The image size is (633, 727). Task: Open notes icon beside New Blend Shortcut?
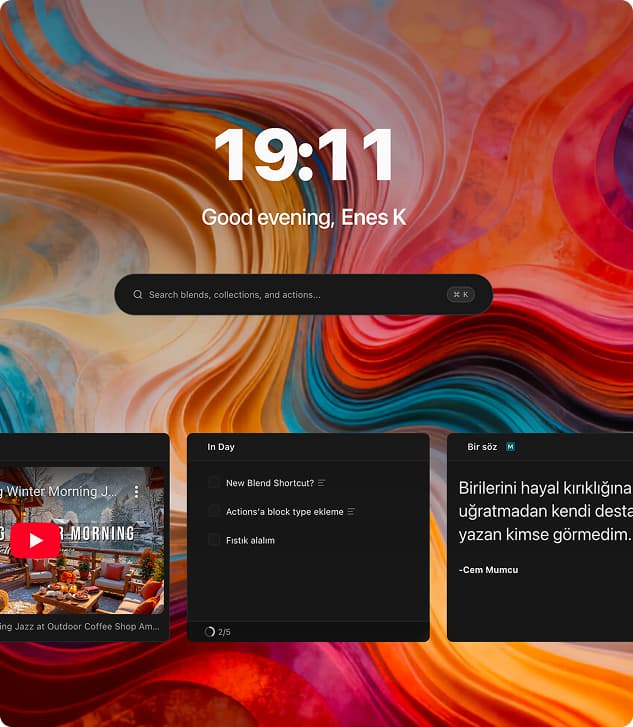[x=321, y=483]
